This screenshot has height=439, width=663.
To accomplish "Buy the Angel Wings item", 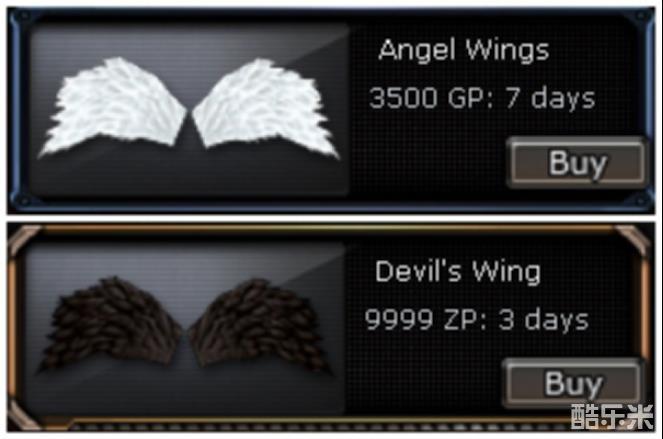I will tap(576, 163).
